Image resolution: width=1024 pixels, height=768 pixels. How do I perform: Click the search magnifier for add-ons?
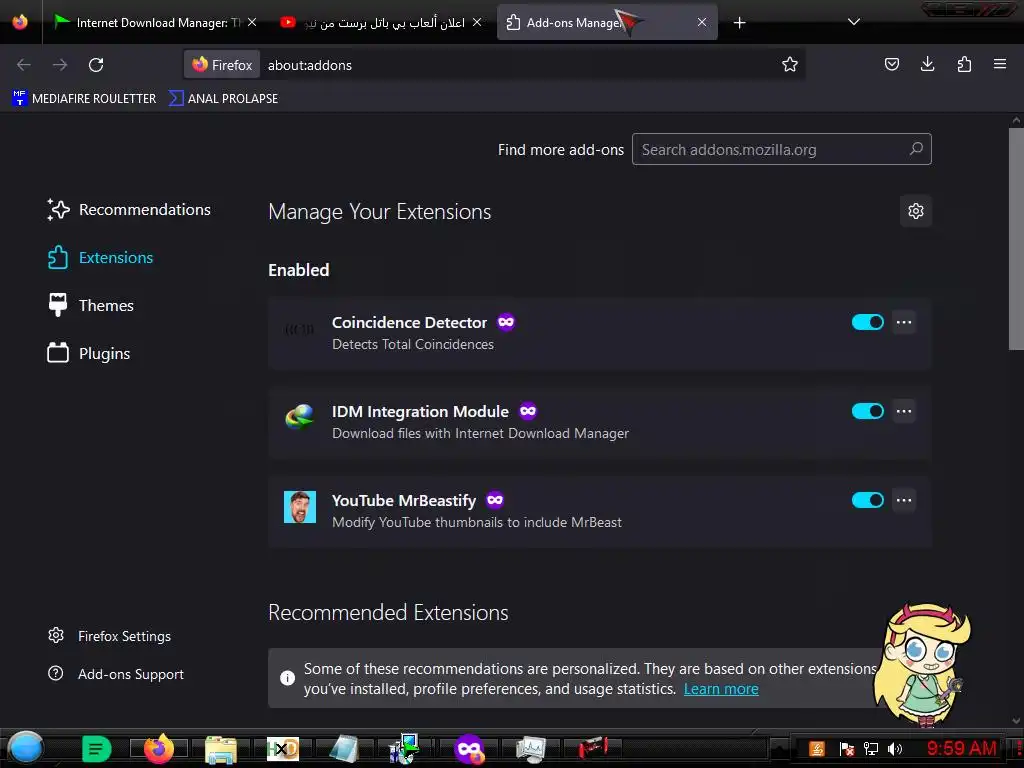[916, 149]
